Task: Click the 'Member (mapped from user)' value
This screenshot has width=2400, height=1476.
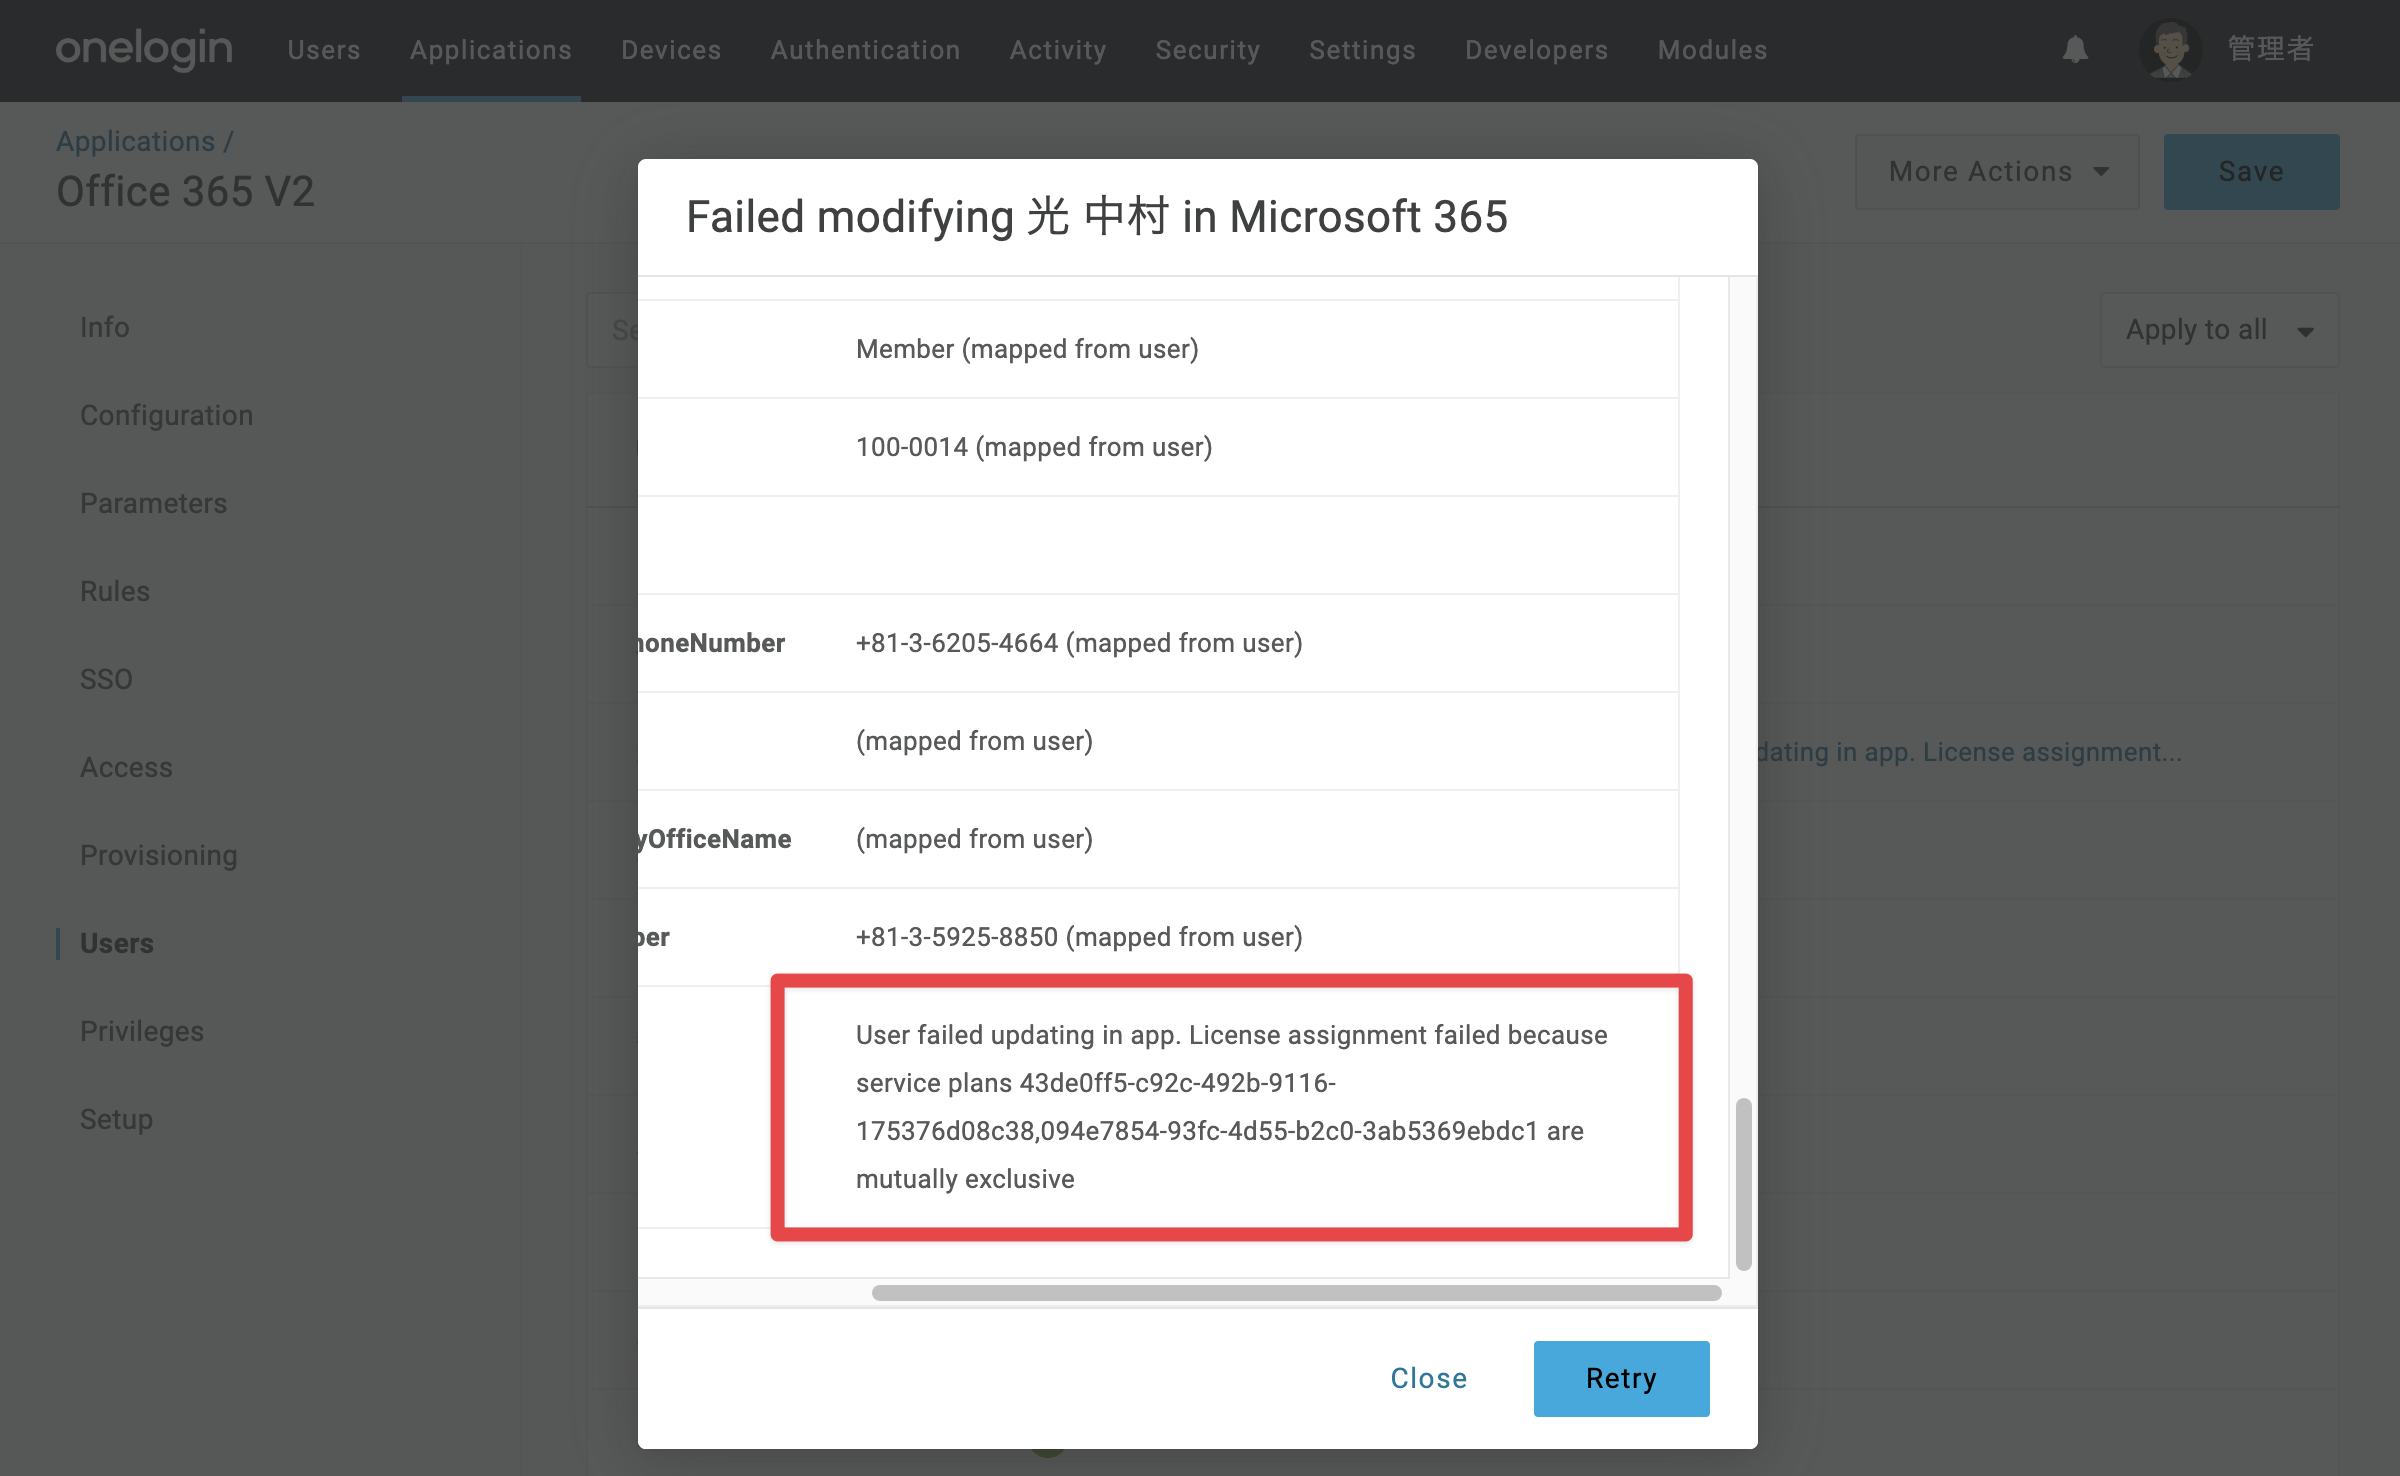Action: 1027,349
